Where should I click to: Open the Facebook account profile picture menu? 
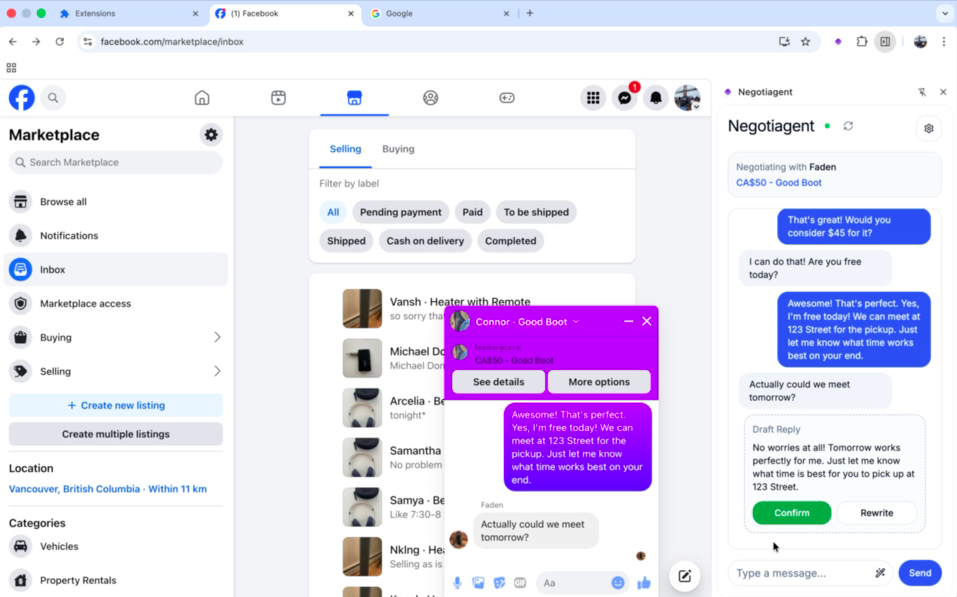[687, 98]
